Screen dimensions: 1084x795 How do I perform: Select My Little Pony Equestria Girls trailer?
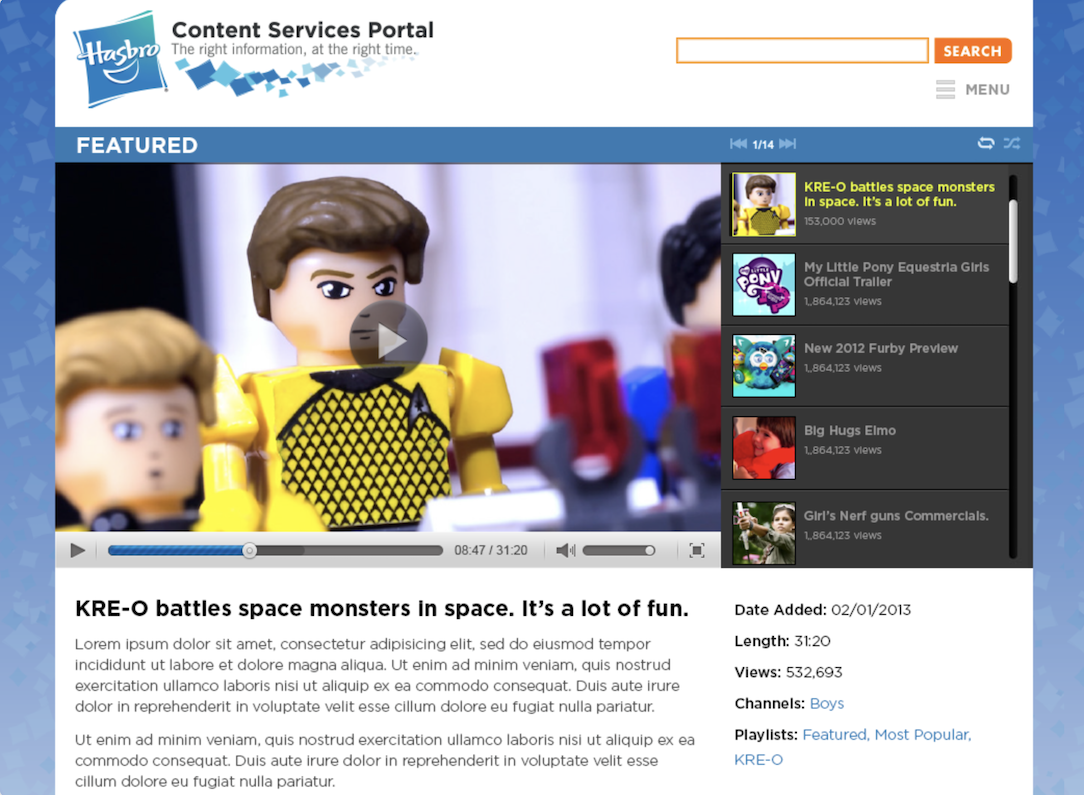tap(865, 284)
